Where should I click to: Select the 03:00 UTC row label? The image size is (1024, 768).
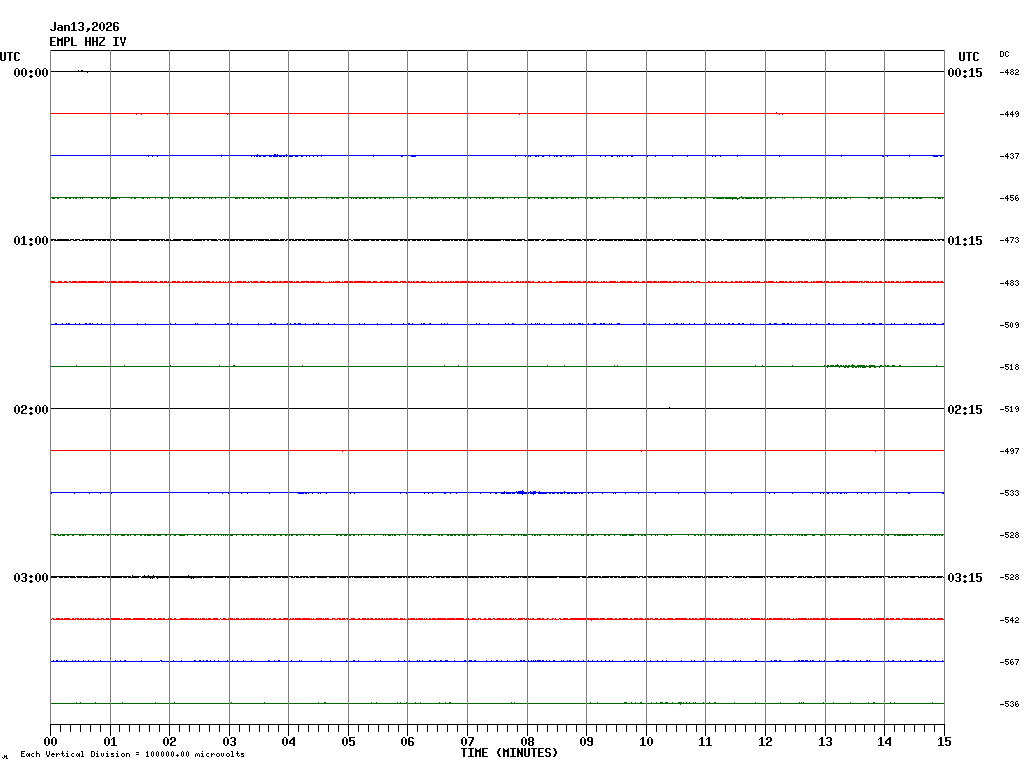[31, 578]
